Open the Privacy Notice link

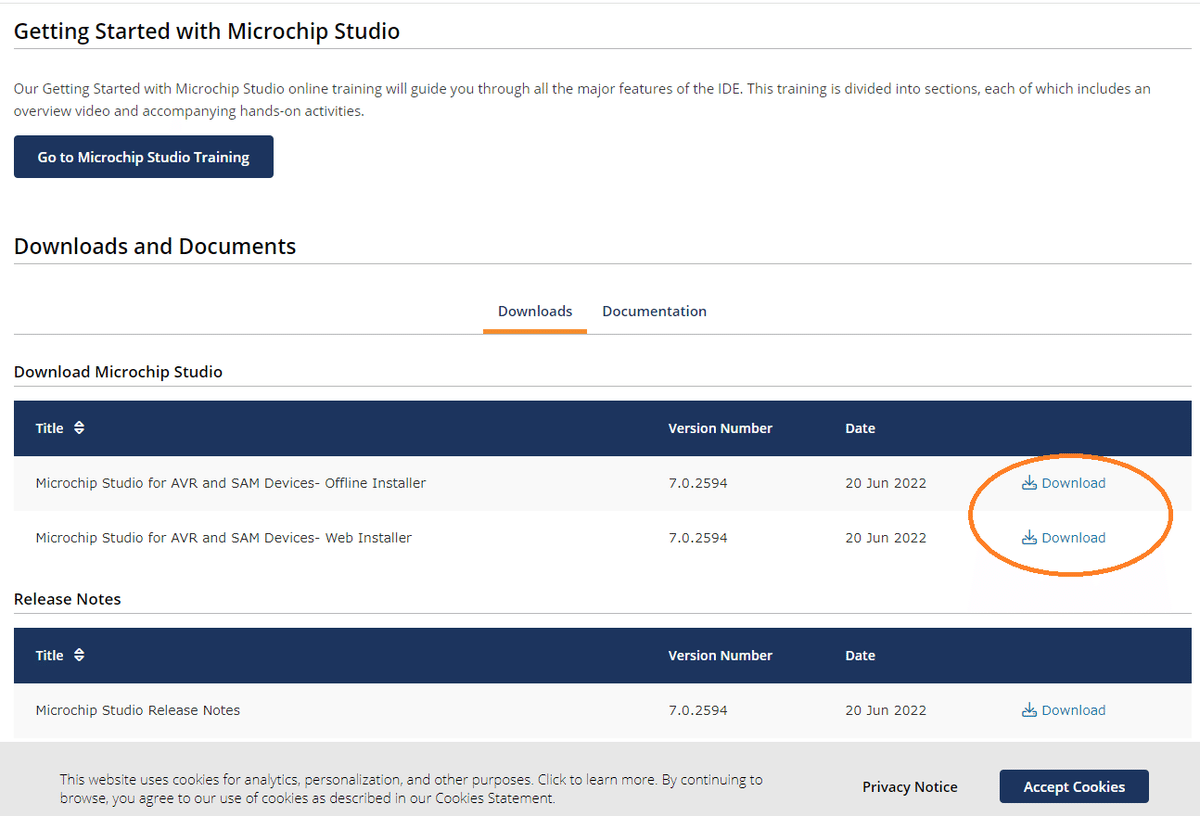click(x=910, y=787)
